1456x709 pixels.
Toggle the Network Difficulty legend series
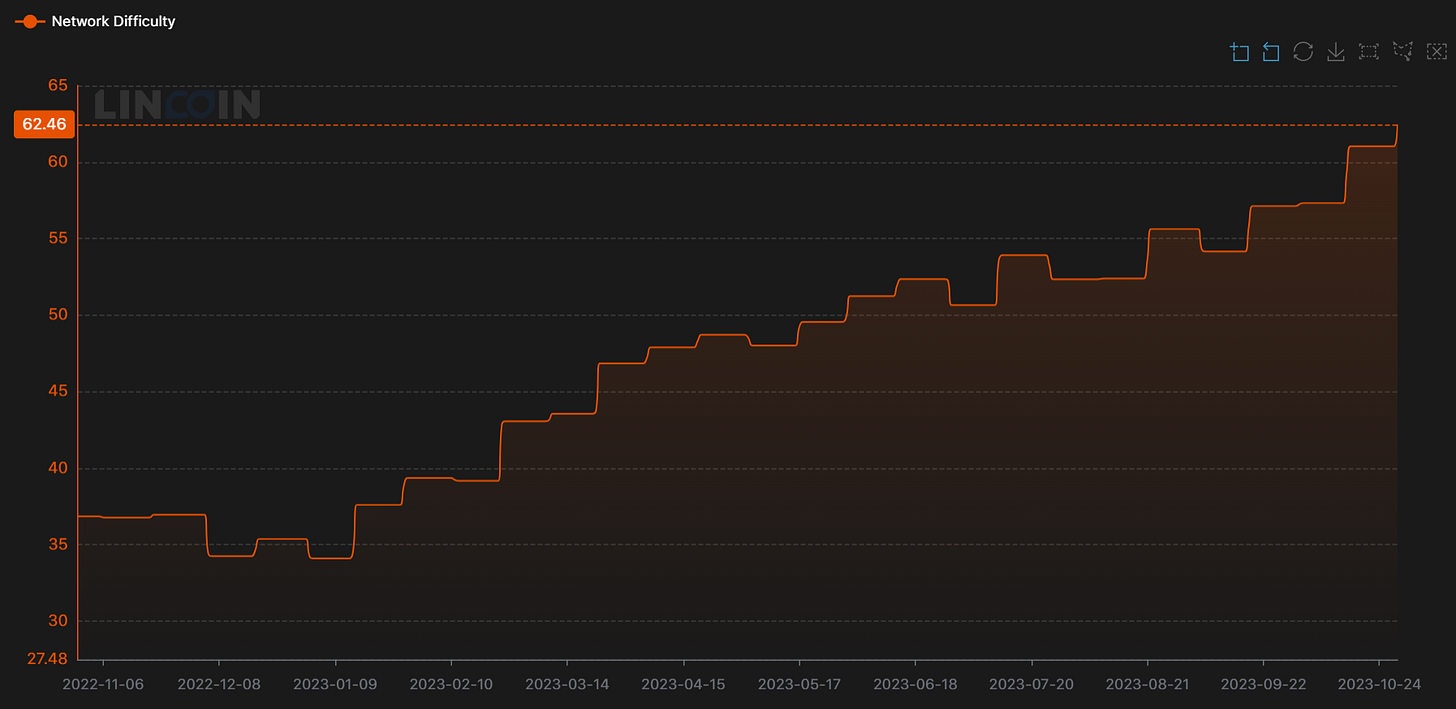pyautogui.click(x=95, y=21)
